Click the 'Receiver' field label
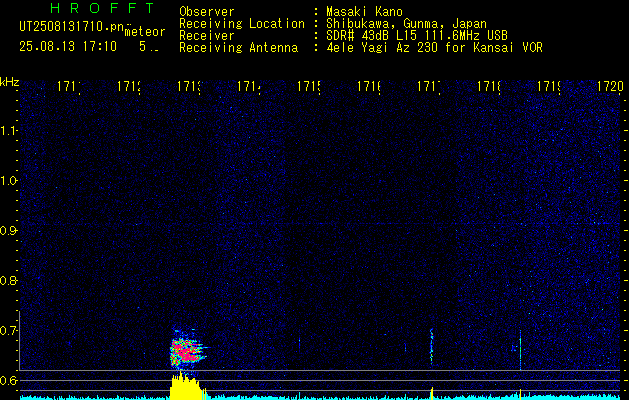629x400 pixels. pos(207,36)
